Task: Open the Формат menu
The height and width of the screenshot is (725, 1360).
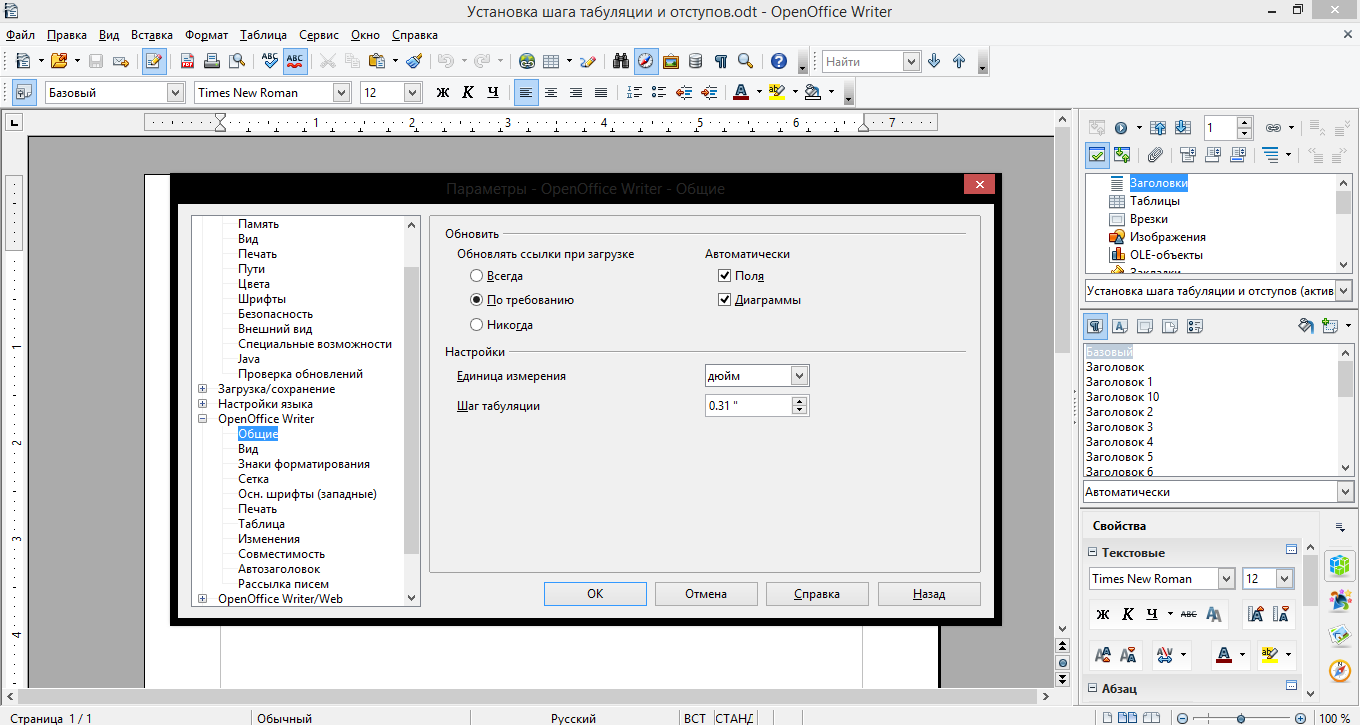Action: [x=206, y=34]
